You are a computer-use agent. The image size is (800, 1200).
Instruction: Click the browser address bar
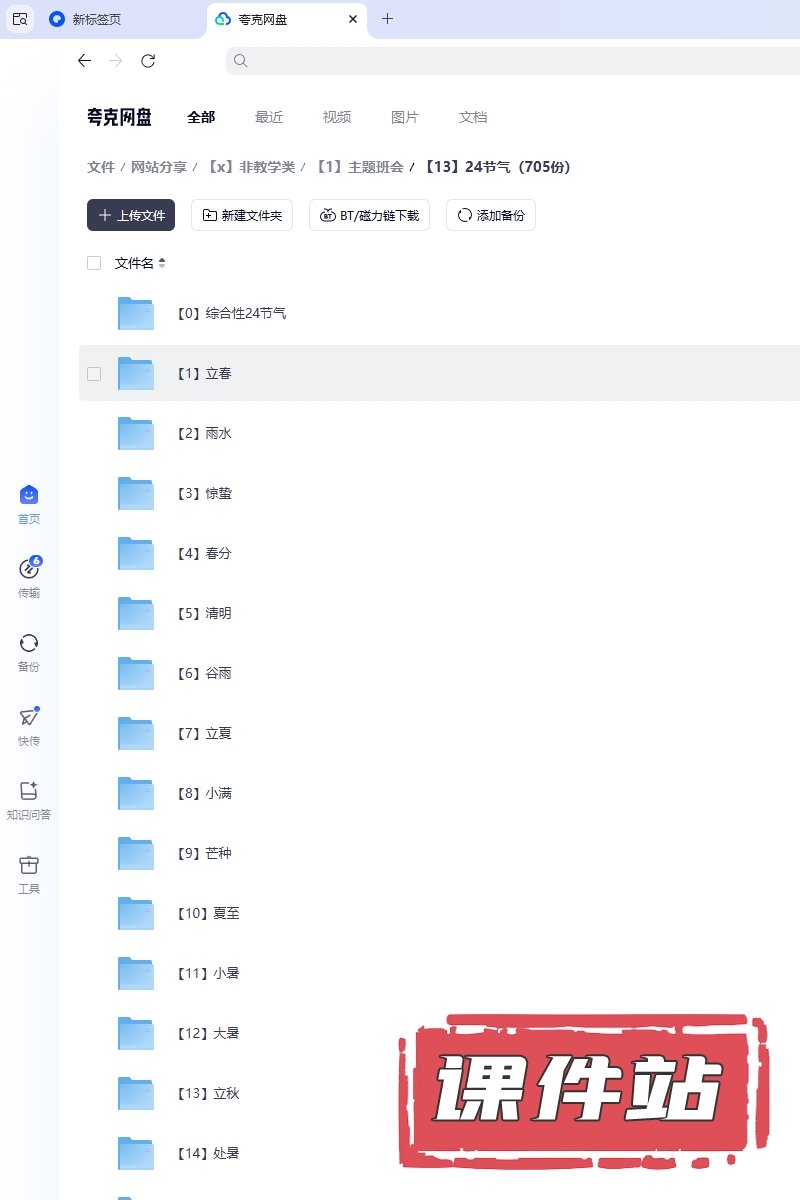[x=500, y=61]
